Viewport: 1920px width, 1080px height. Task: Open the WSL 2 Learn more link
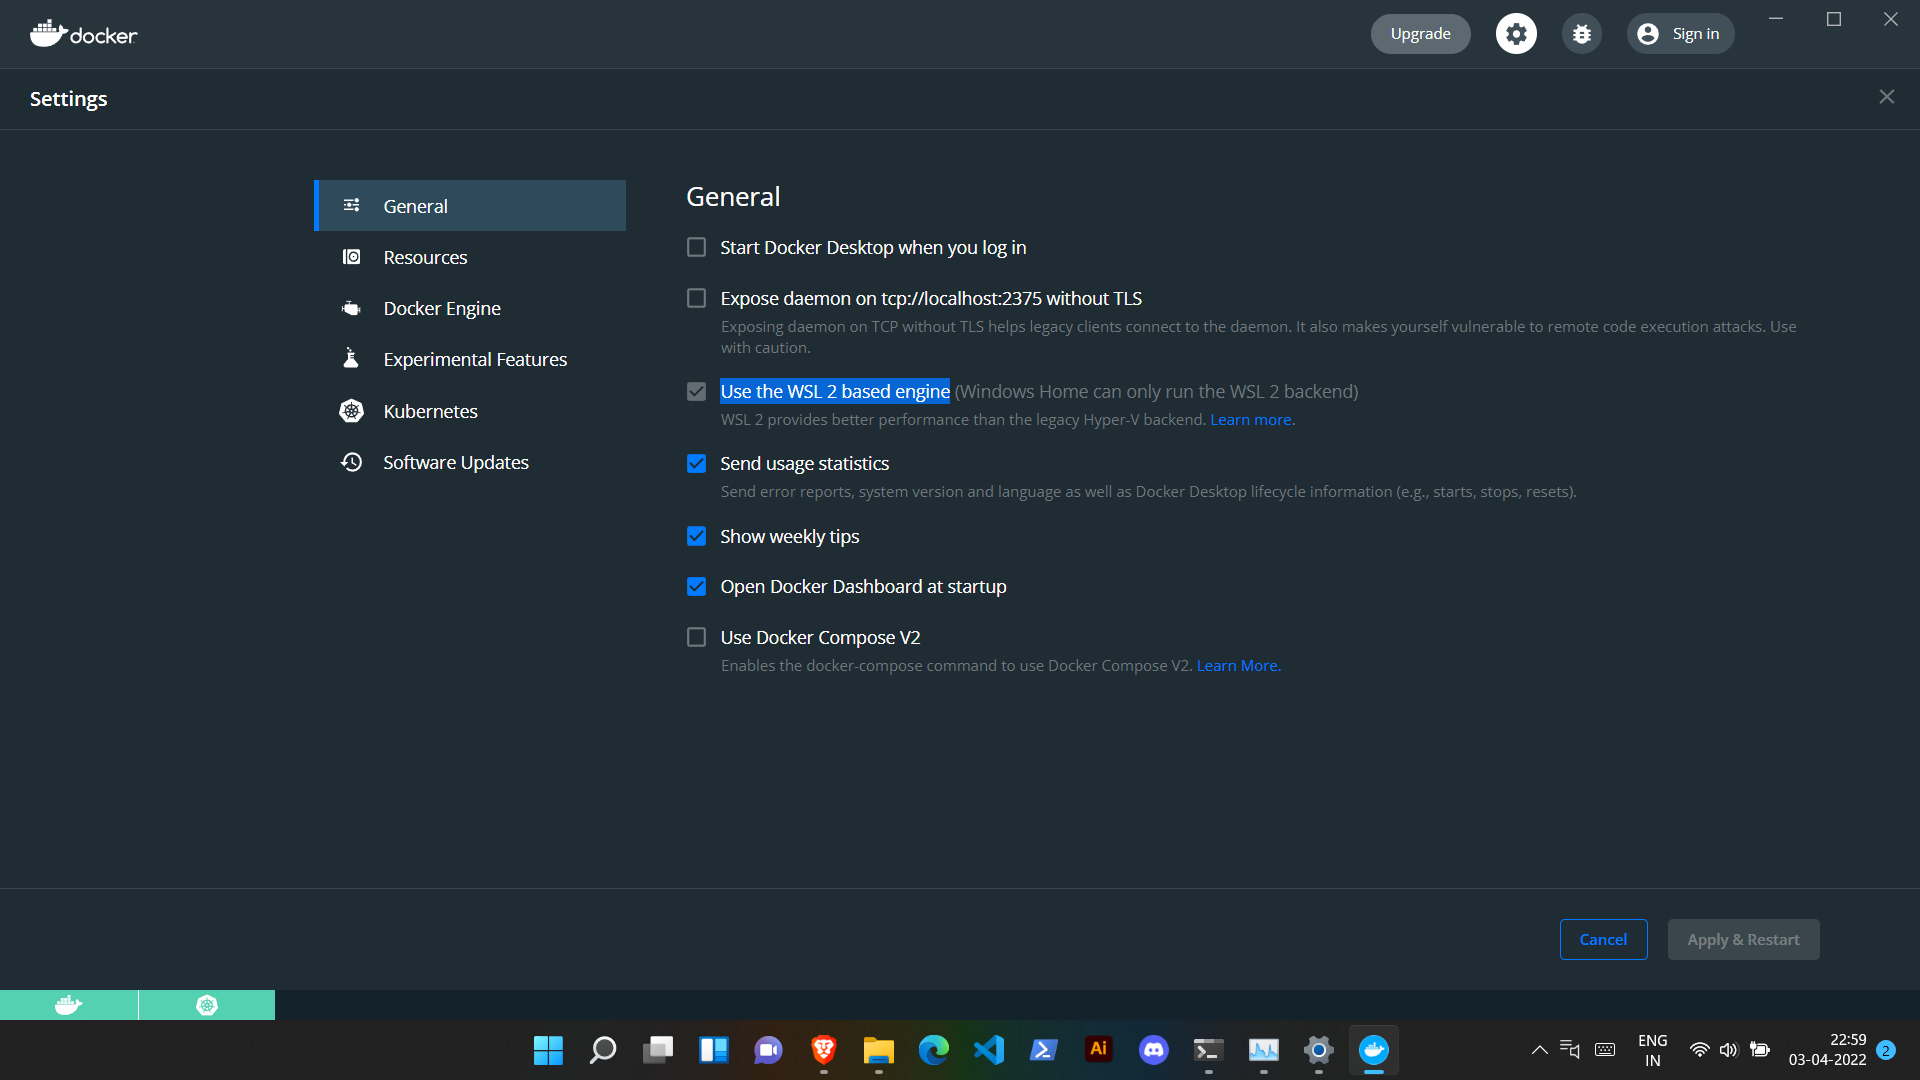(x=1252, y=420)
